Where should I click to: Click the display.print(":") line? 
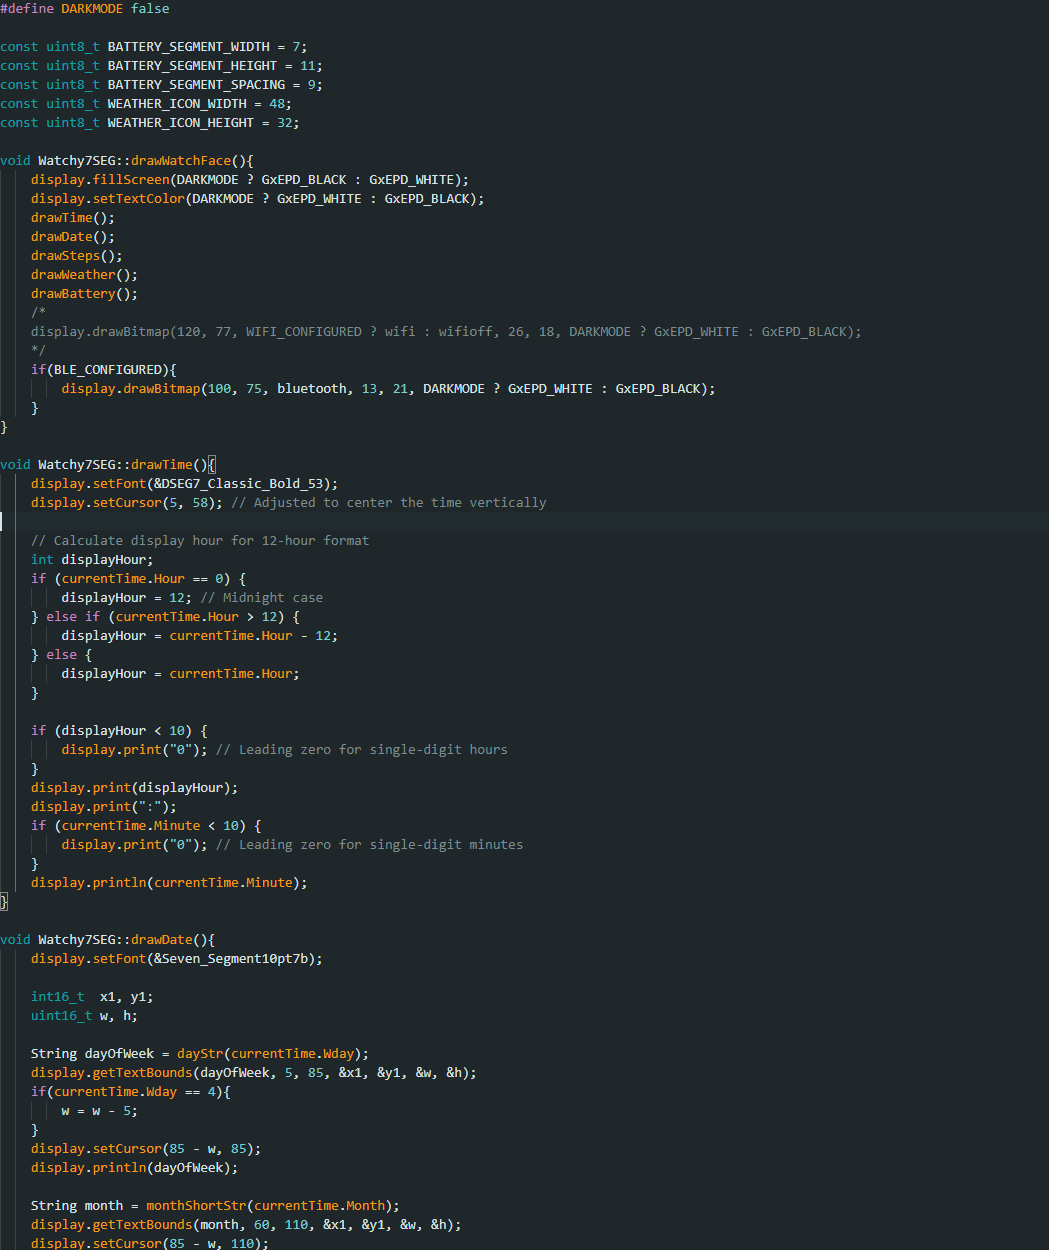pyautogui.click(x=104, y=807)
